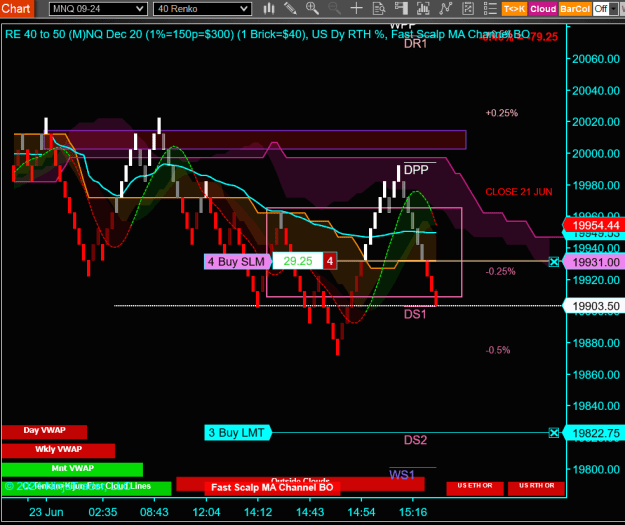Open the chart properties list icon
Viewport: 625px width, 525px height.
pyautogui.click(x=490, y=8)
